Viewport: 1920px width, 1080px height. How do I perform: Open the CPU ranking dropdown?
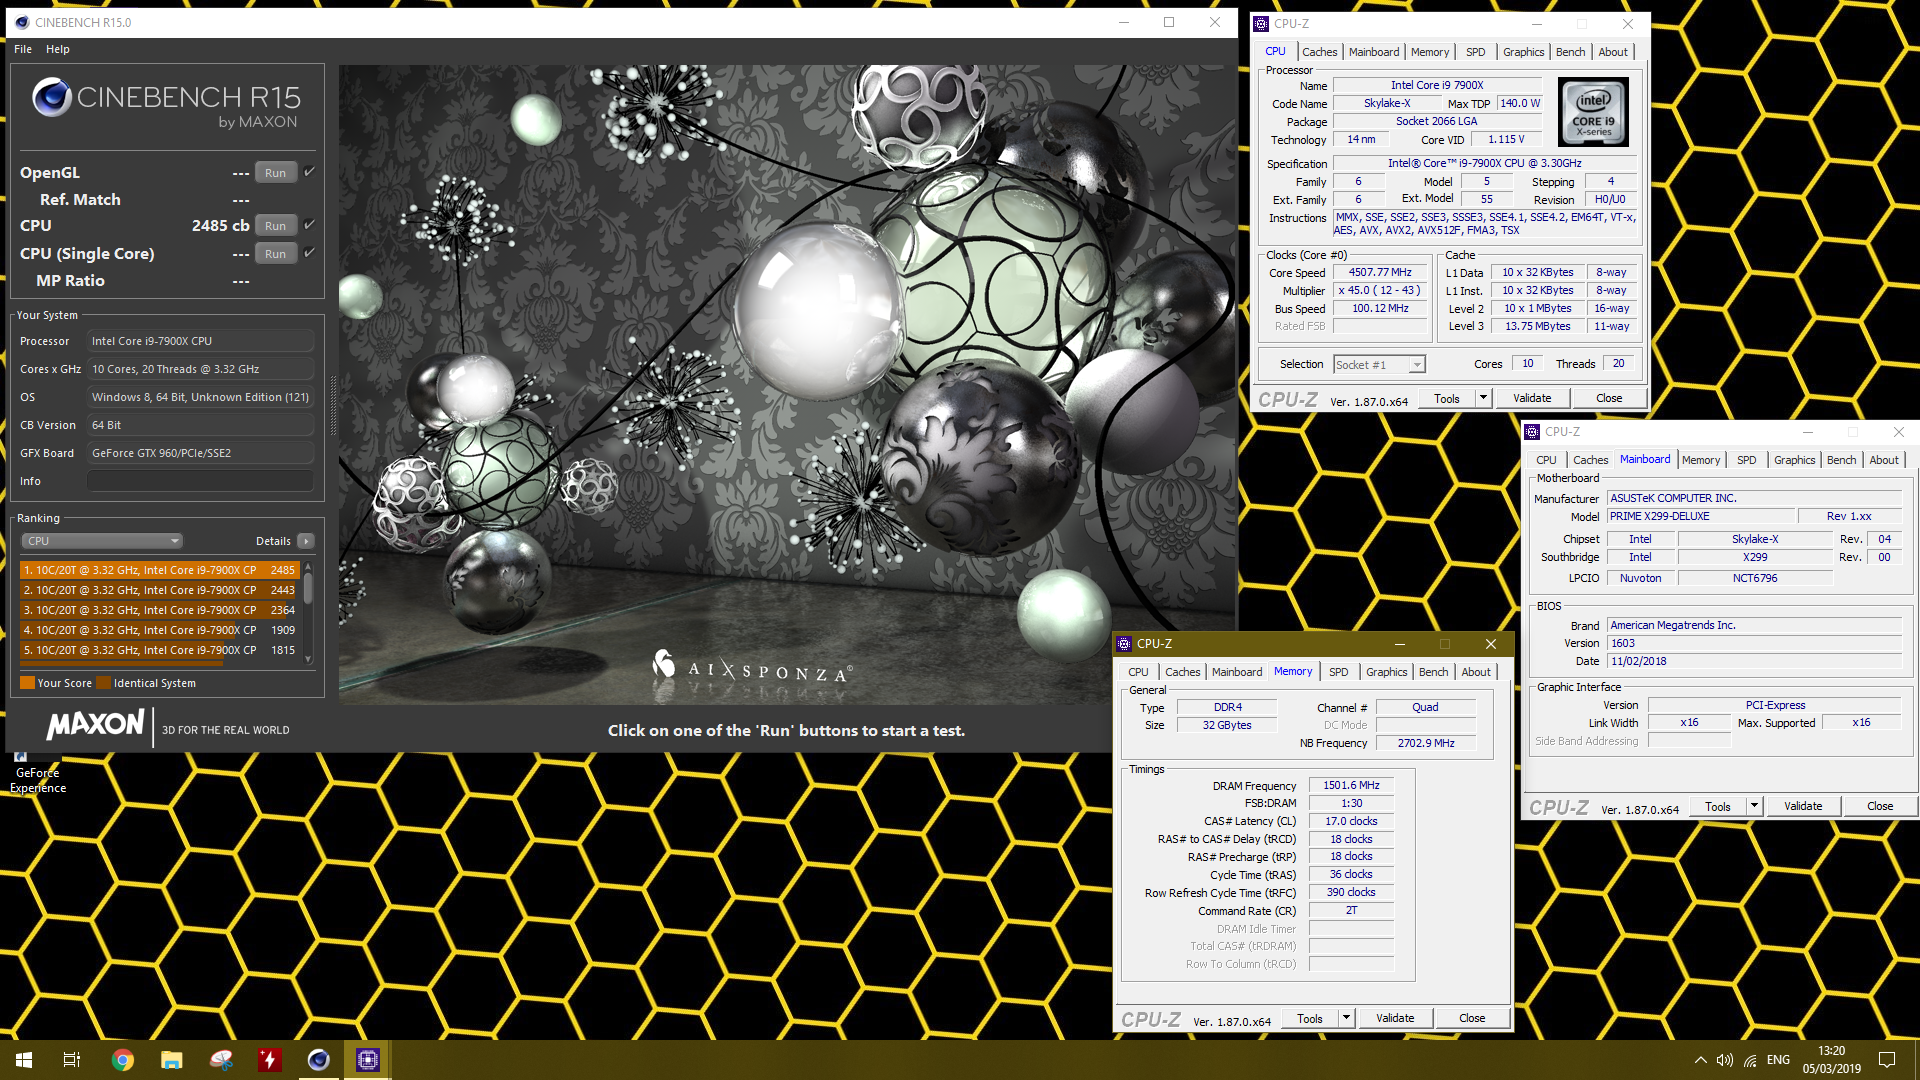pos(102,541)
